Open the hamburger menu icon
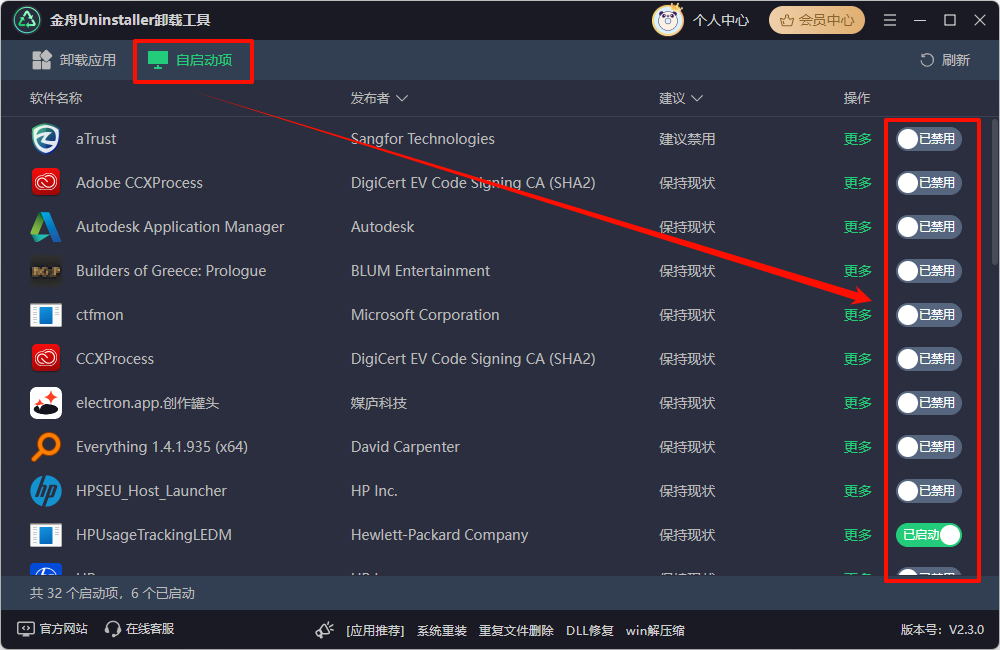Image resolution: width=1000 pixels, height=650 pixels. tap(890, 20)
